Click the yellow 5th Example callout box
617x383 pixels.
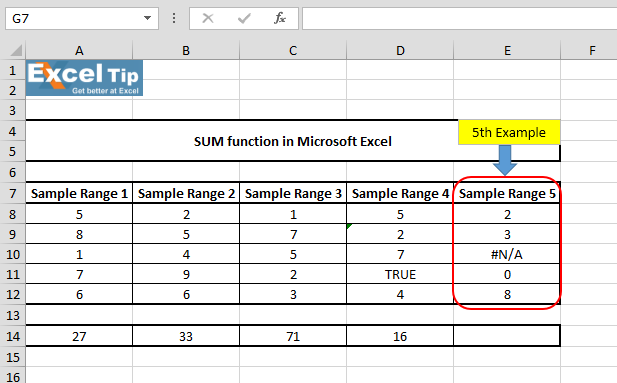pyautogui.click(x=509, y=132)
